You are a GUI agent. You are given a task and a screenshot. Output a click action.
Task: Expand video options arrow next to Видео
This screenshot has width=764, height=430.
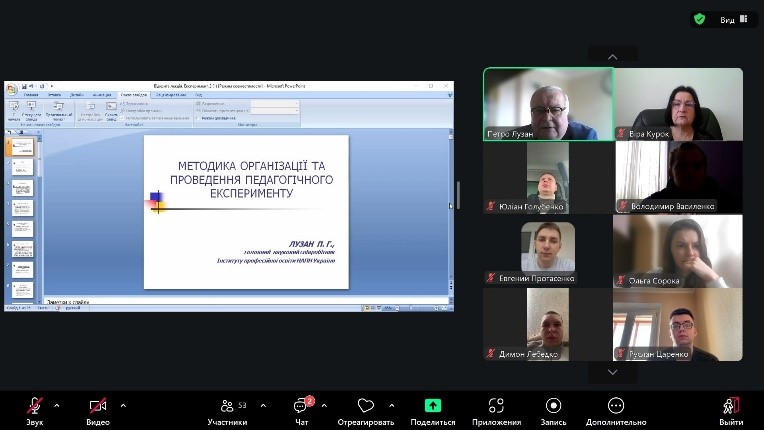point(123,405)
